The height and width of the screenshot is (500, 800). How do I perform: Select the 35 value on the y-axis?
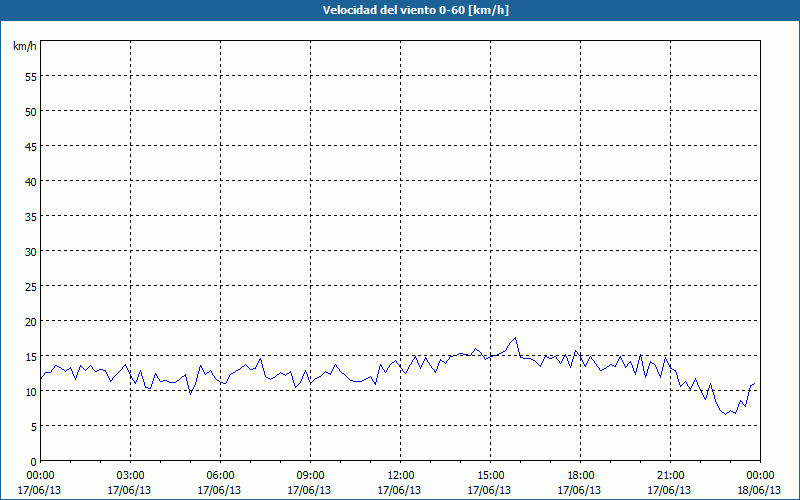[31, 216]
